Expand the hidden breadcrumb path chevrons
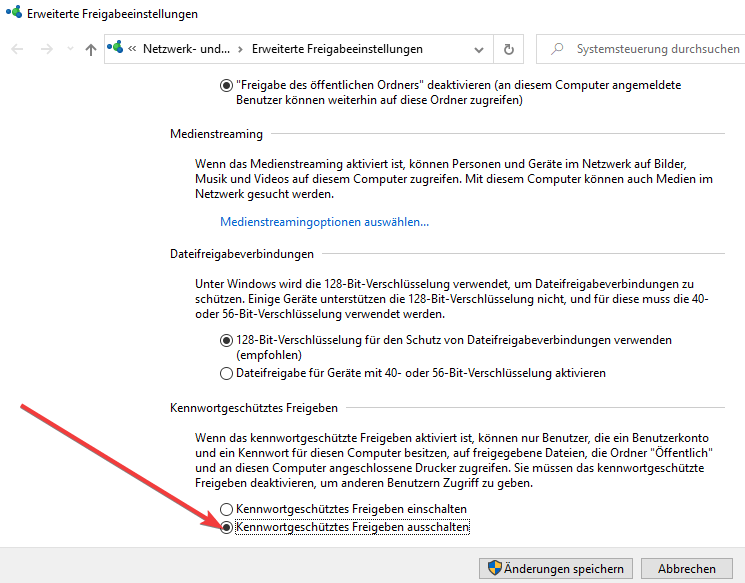 pyautogui.click(x=132, y=49)
